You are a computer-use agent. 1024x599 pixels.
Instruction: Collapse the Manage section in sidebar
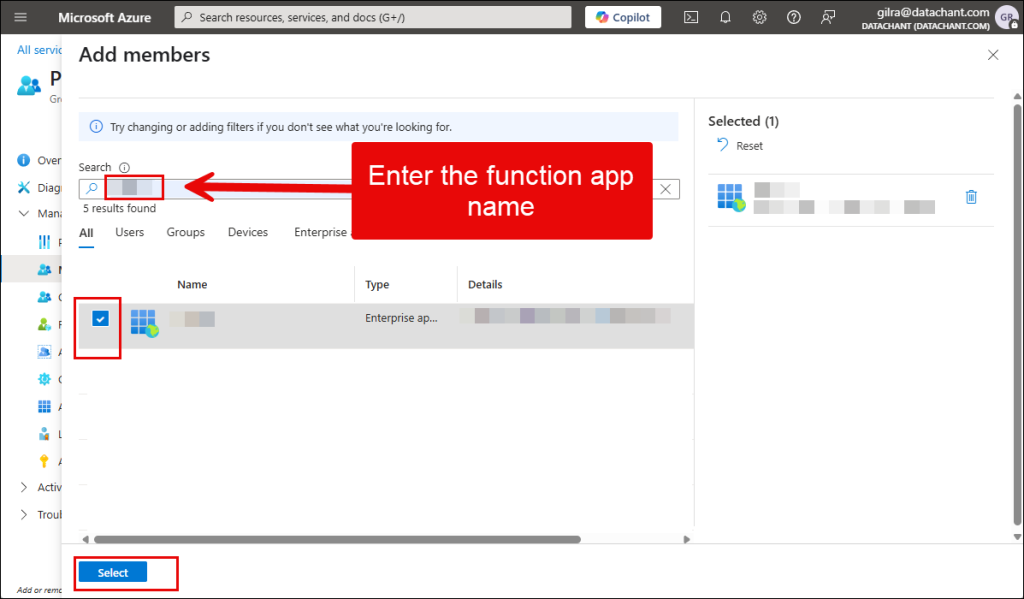click(x=25, y=213)
